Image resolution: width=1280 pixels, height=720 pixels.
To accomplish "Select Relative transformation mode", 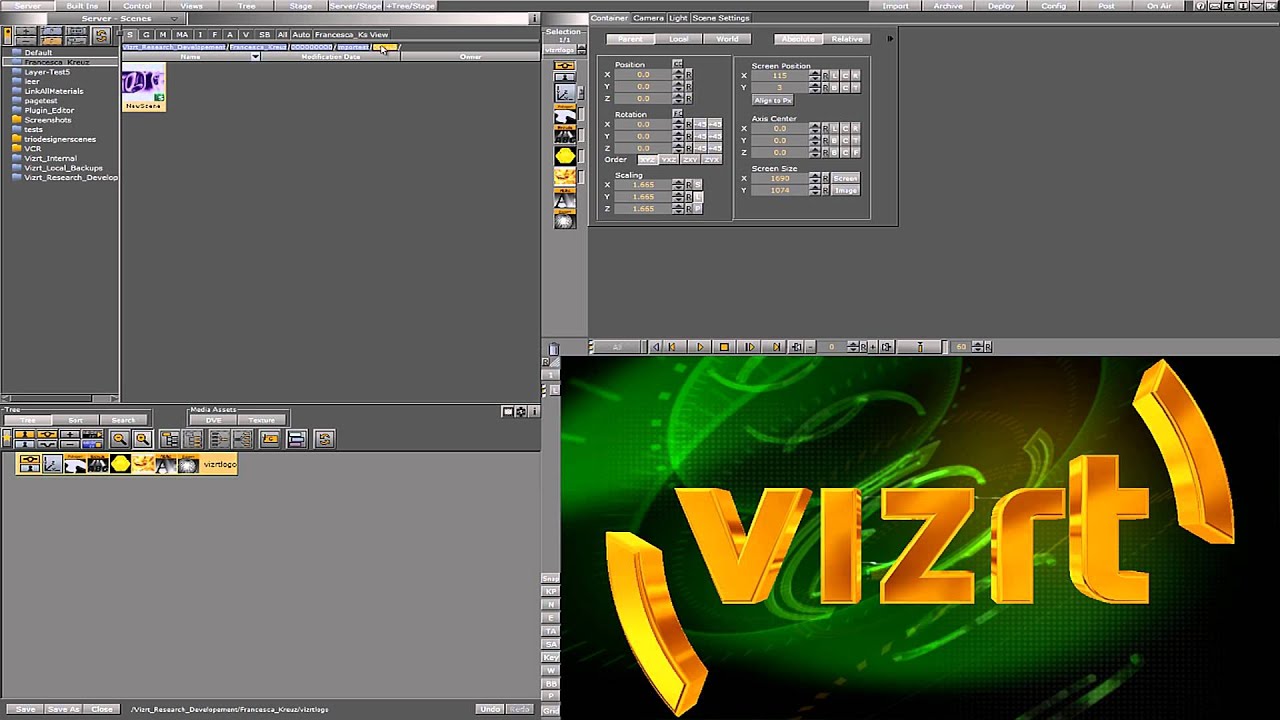I will [847, 39].
